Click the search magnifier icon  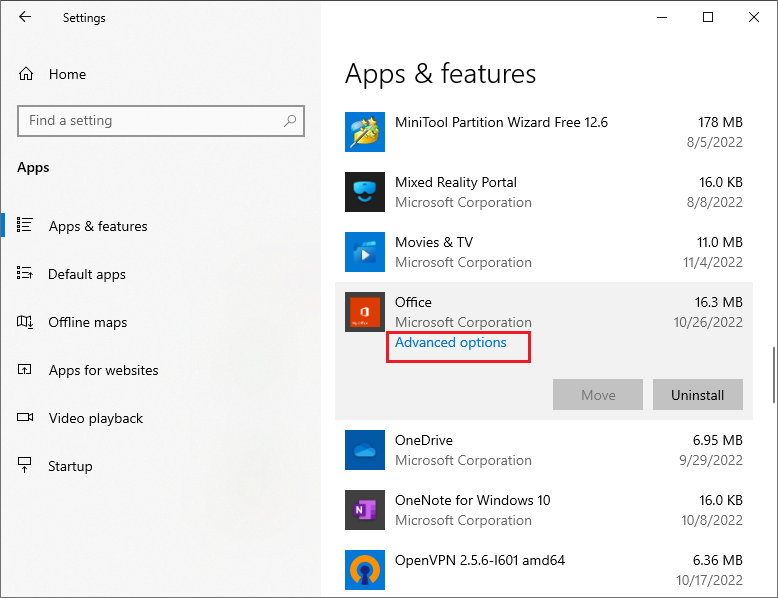(x=290, y=121)
